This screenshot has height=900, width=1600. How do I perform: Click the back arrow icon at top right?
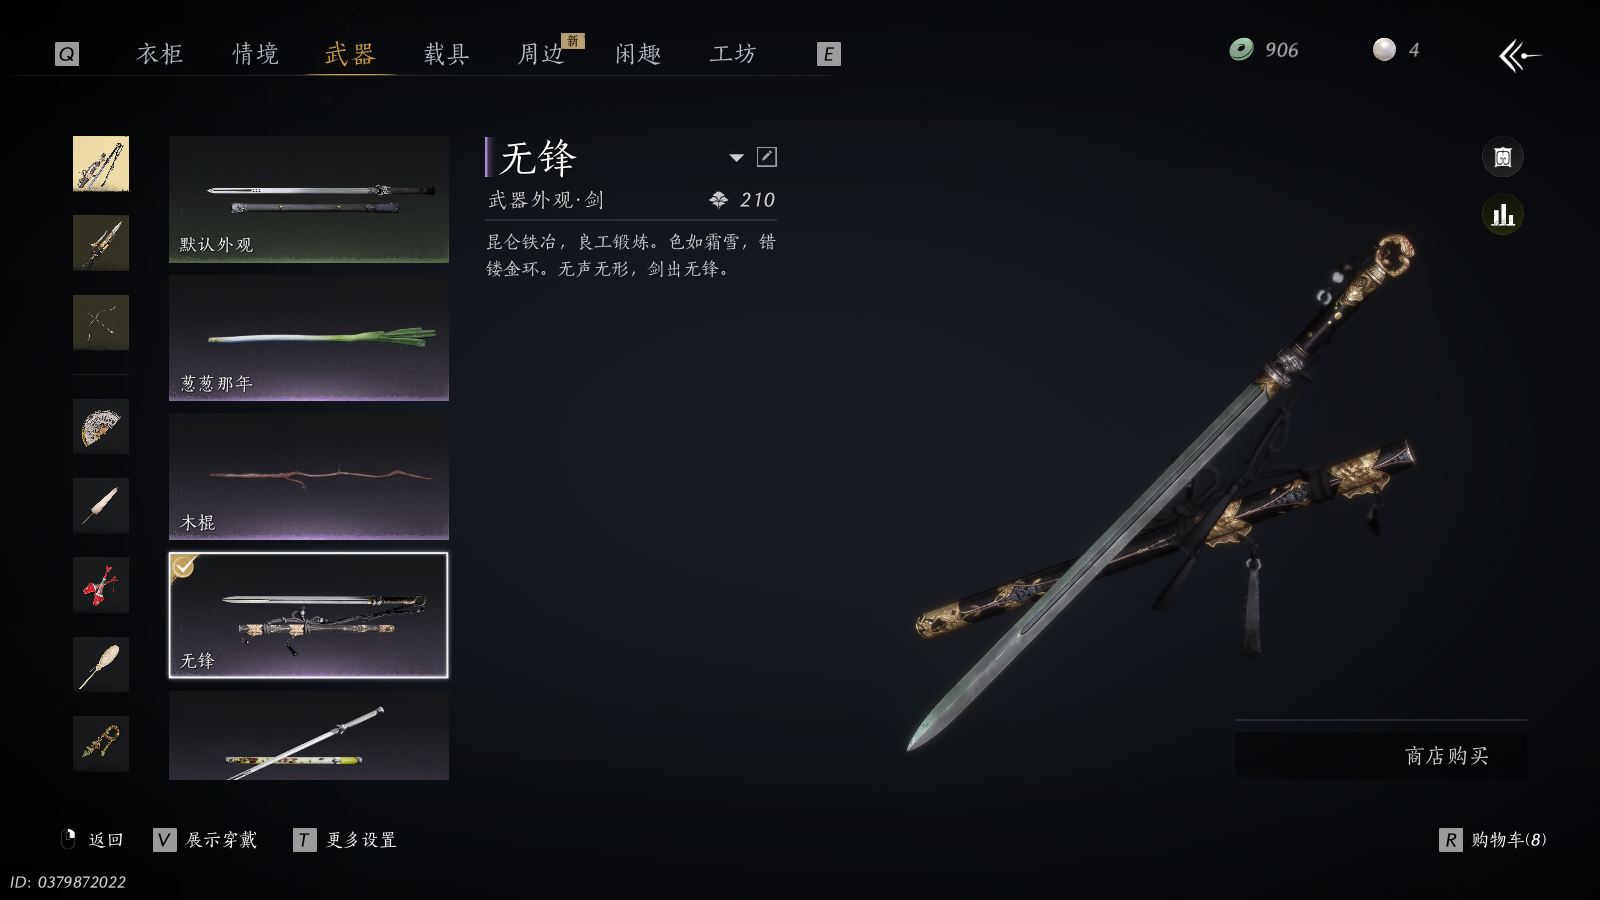coord(1520,55)
